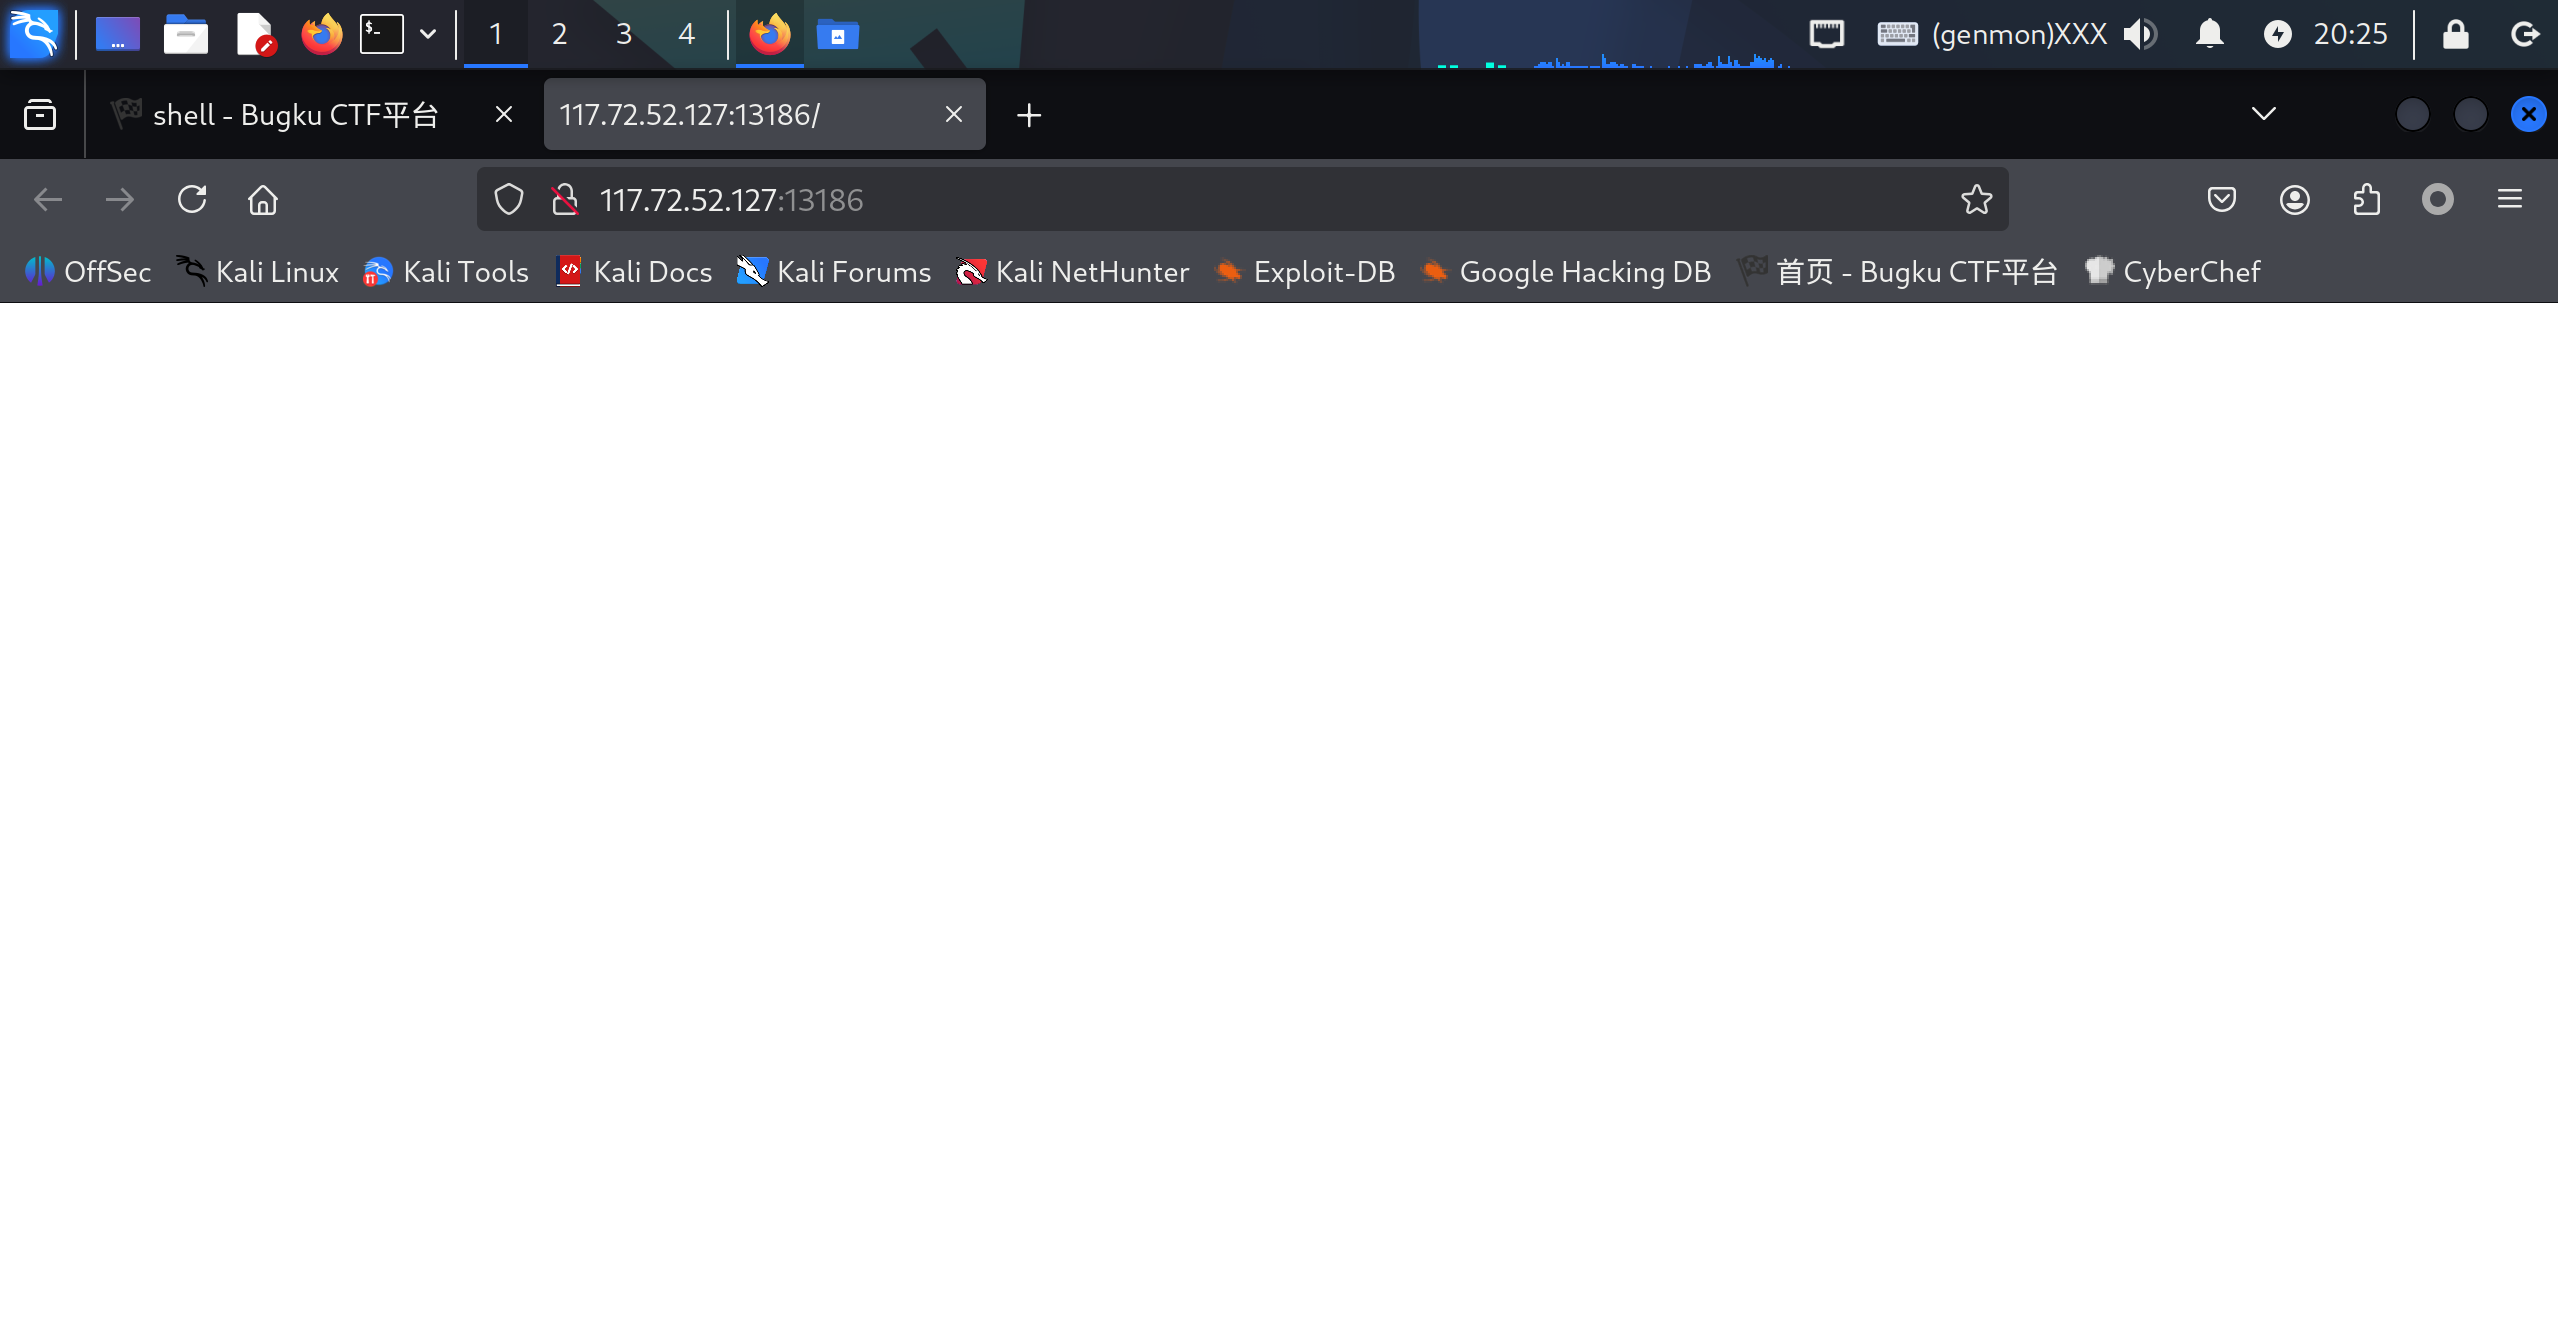Click the Home button in toolbar
2558x1344 pixels.
pos(263,200)
